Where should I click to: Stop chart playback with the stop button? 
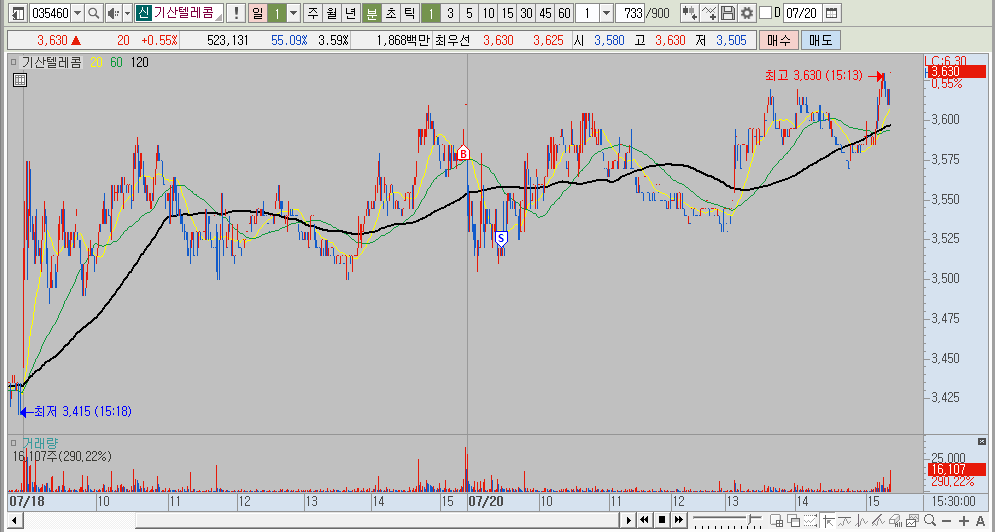pos(662,520)
